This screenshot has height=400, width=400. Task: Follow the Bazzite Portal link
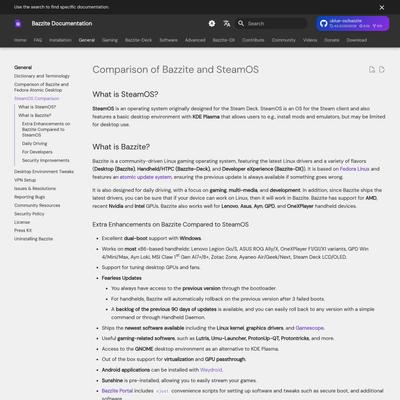coord(117,391)
